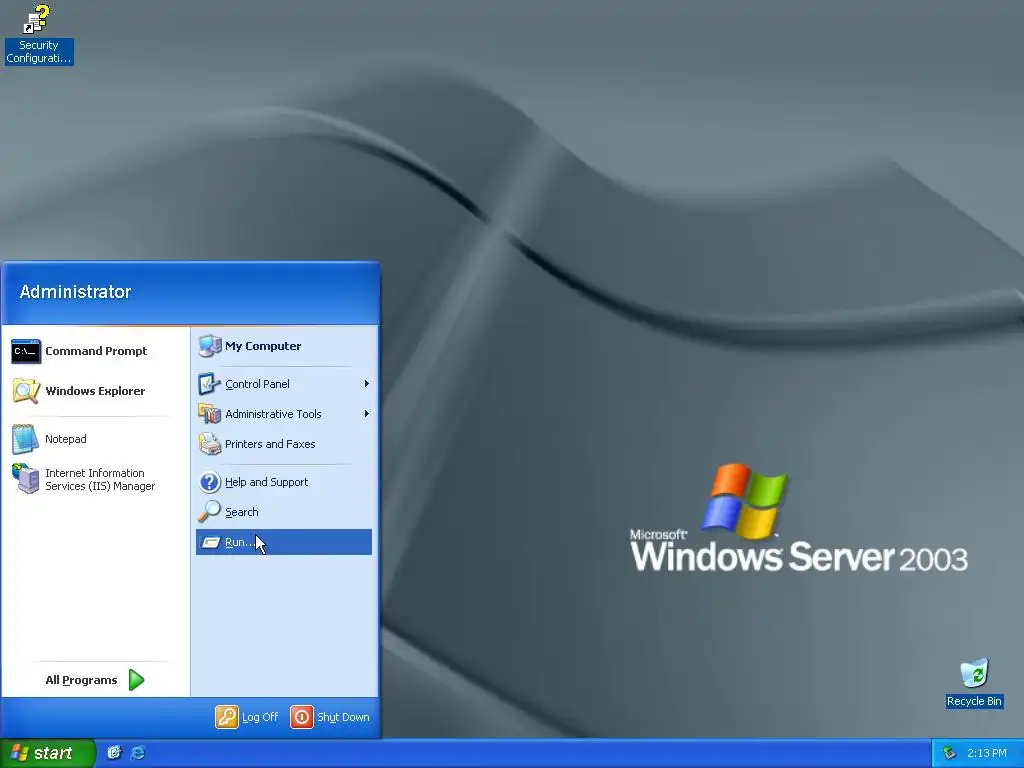Open Windows Explorer from the Start menu
The image size is (1024, 768).
95,391
